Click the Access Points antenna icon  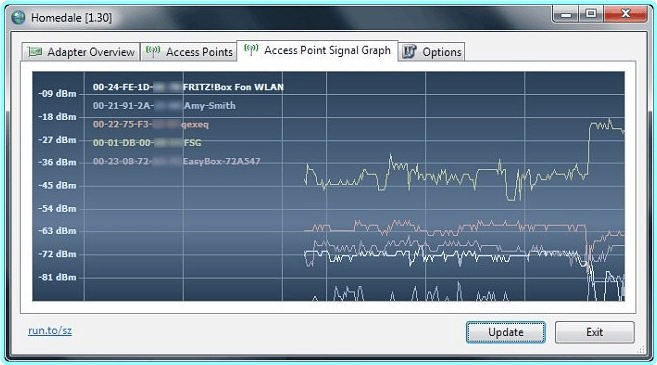153,52
